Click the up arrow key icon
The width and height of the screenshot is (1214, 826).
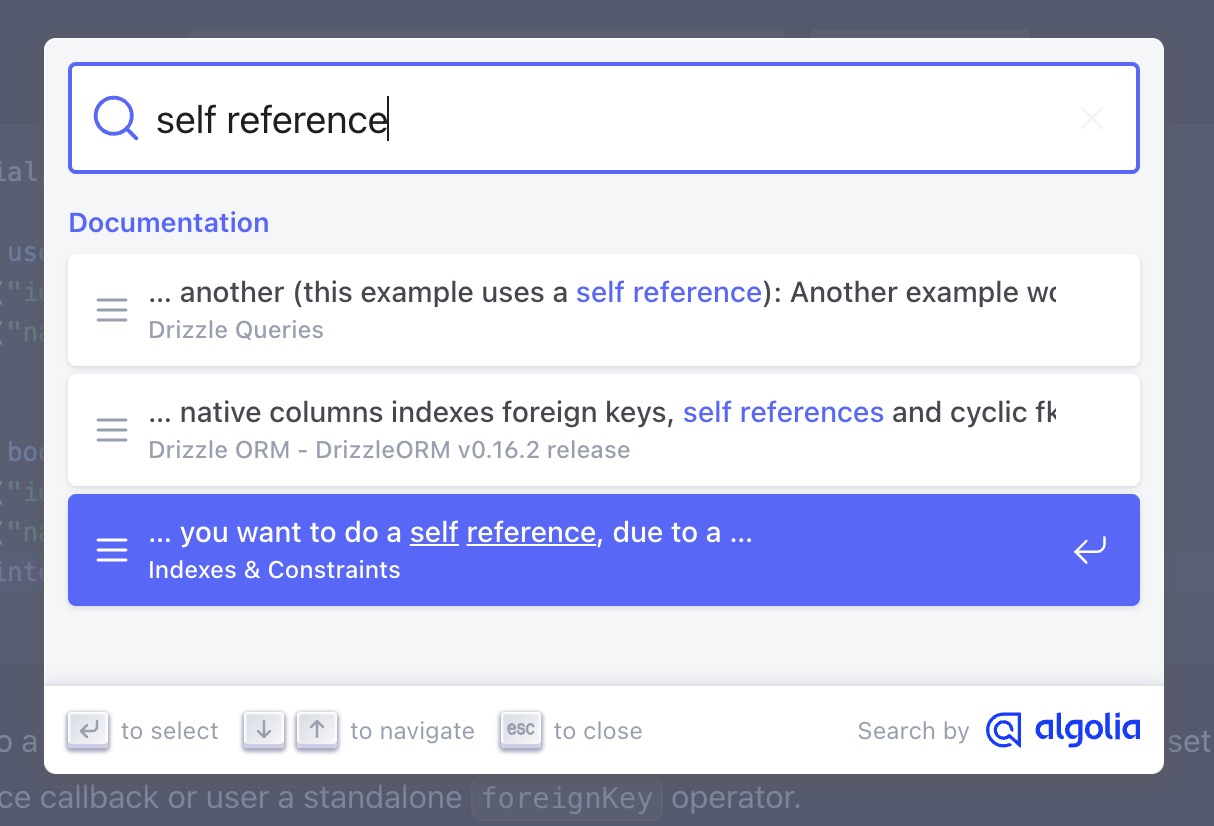pyautogui.click(x=317, y=730)
